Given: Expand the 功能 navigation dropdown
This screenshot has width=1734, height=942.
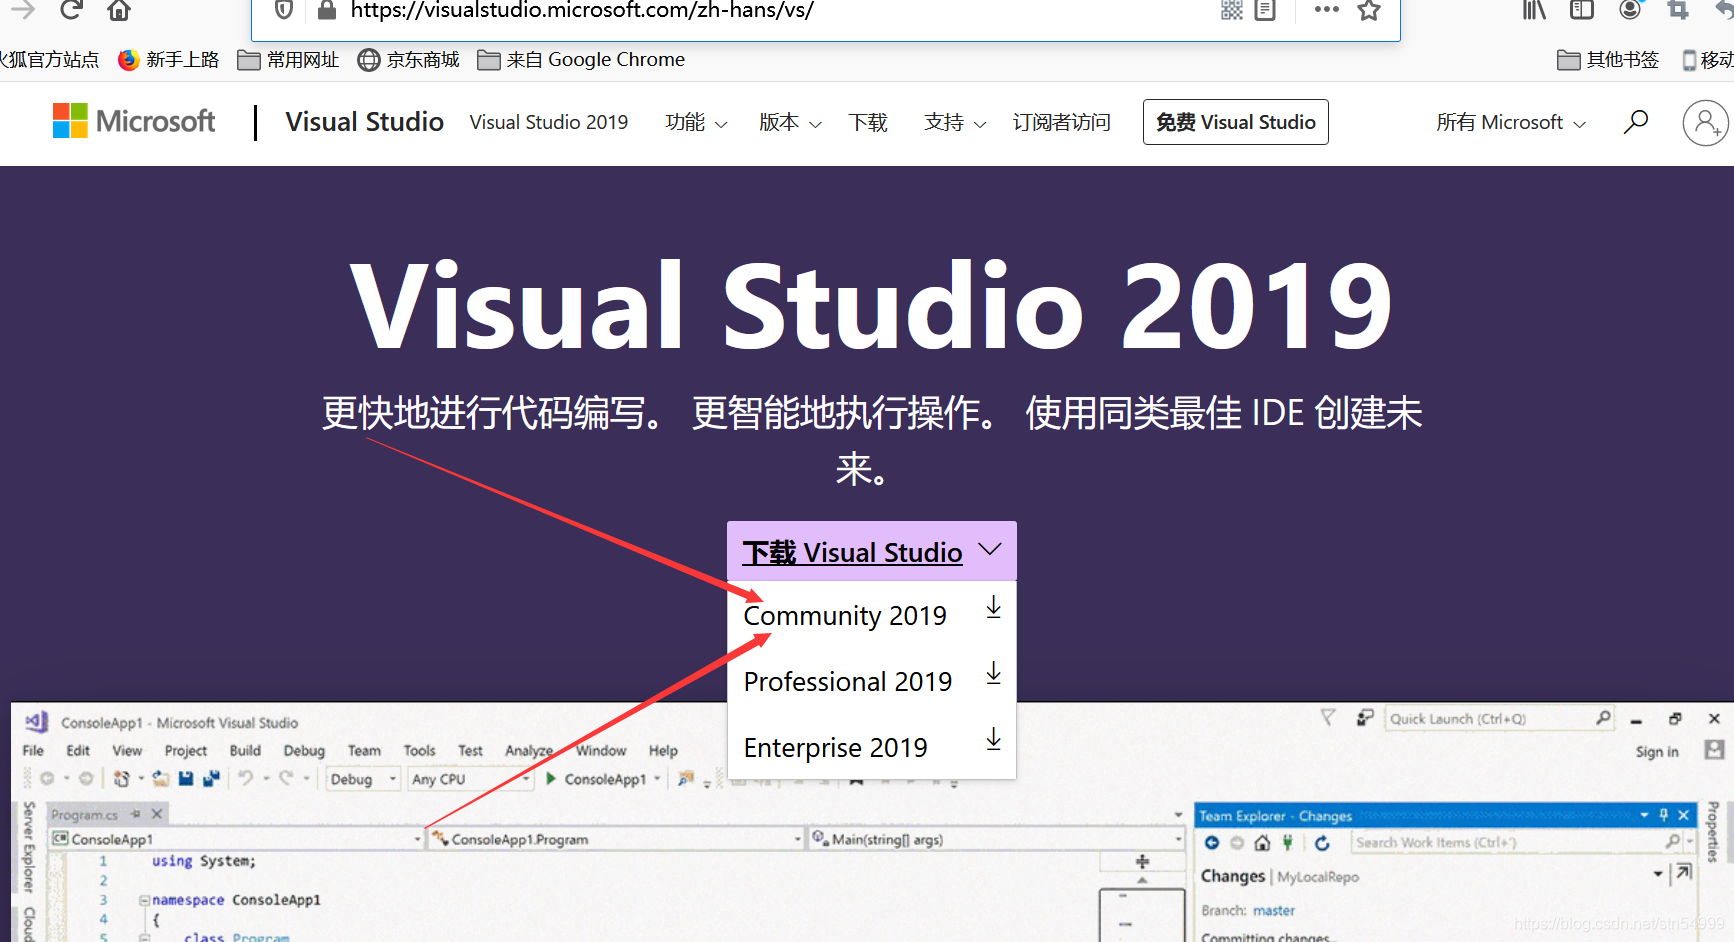Looking at the screenshot, I should click(696, 122).
